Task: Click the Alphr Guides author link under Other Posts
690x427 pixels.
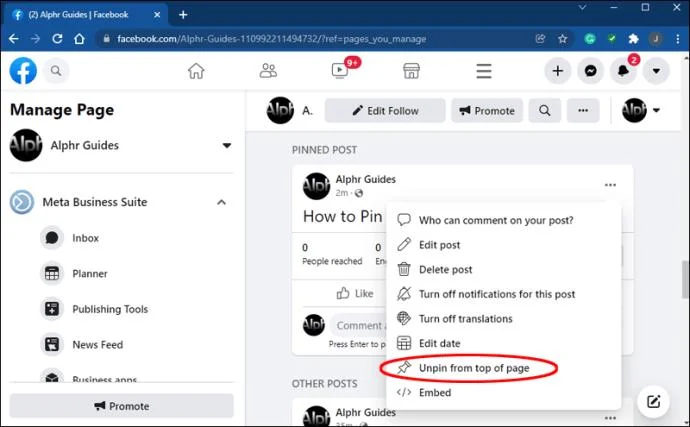Action: click(365, 412)
